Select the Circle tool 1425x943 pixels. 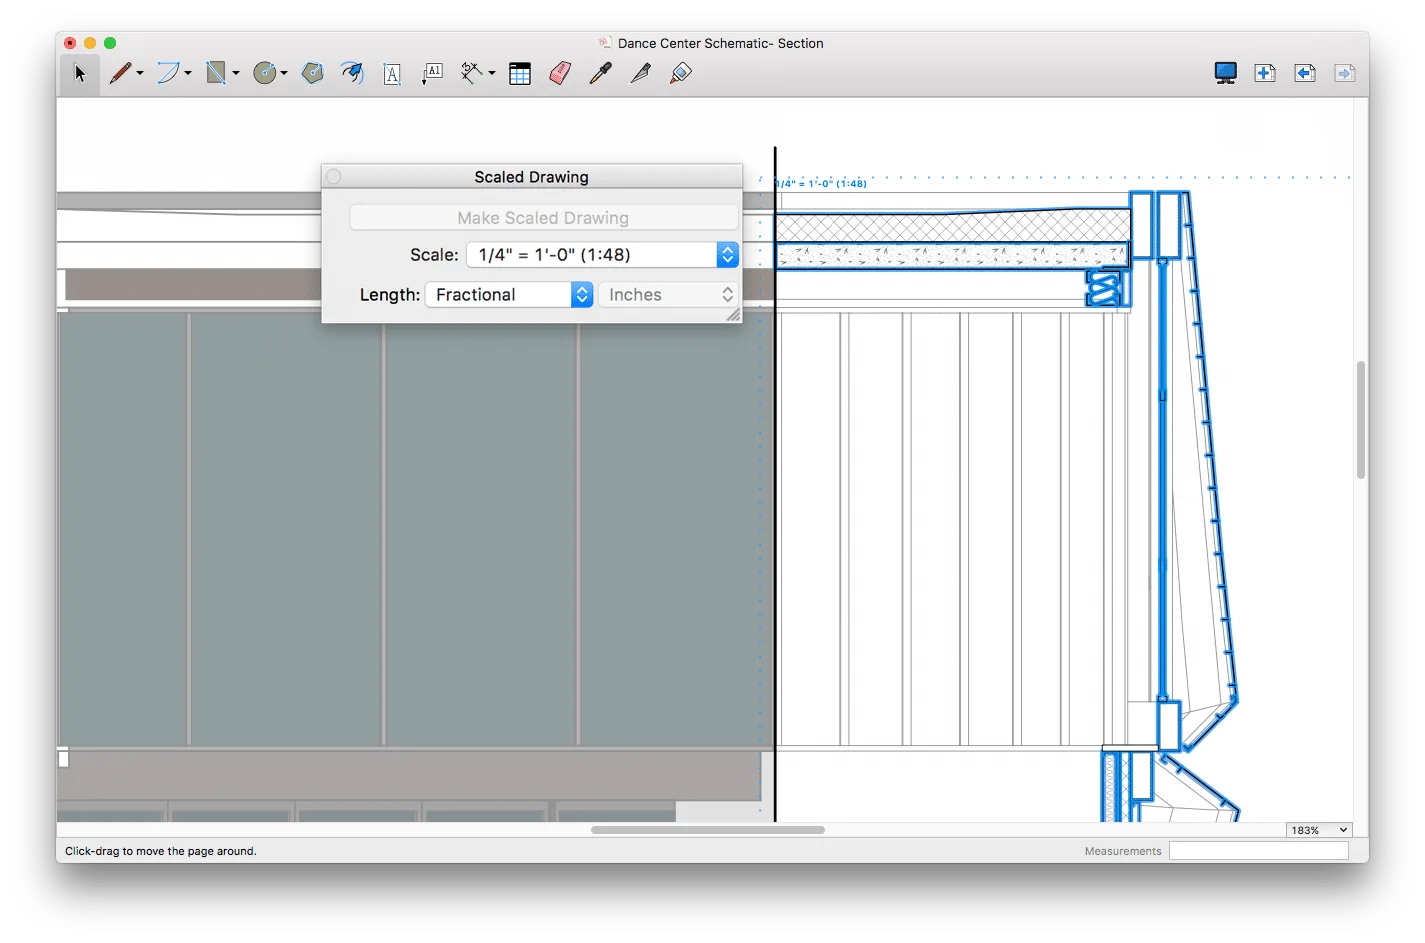click(264, 73)
